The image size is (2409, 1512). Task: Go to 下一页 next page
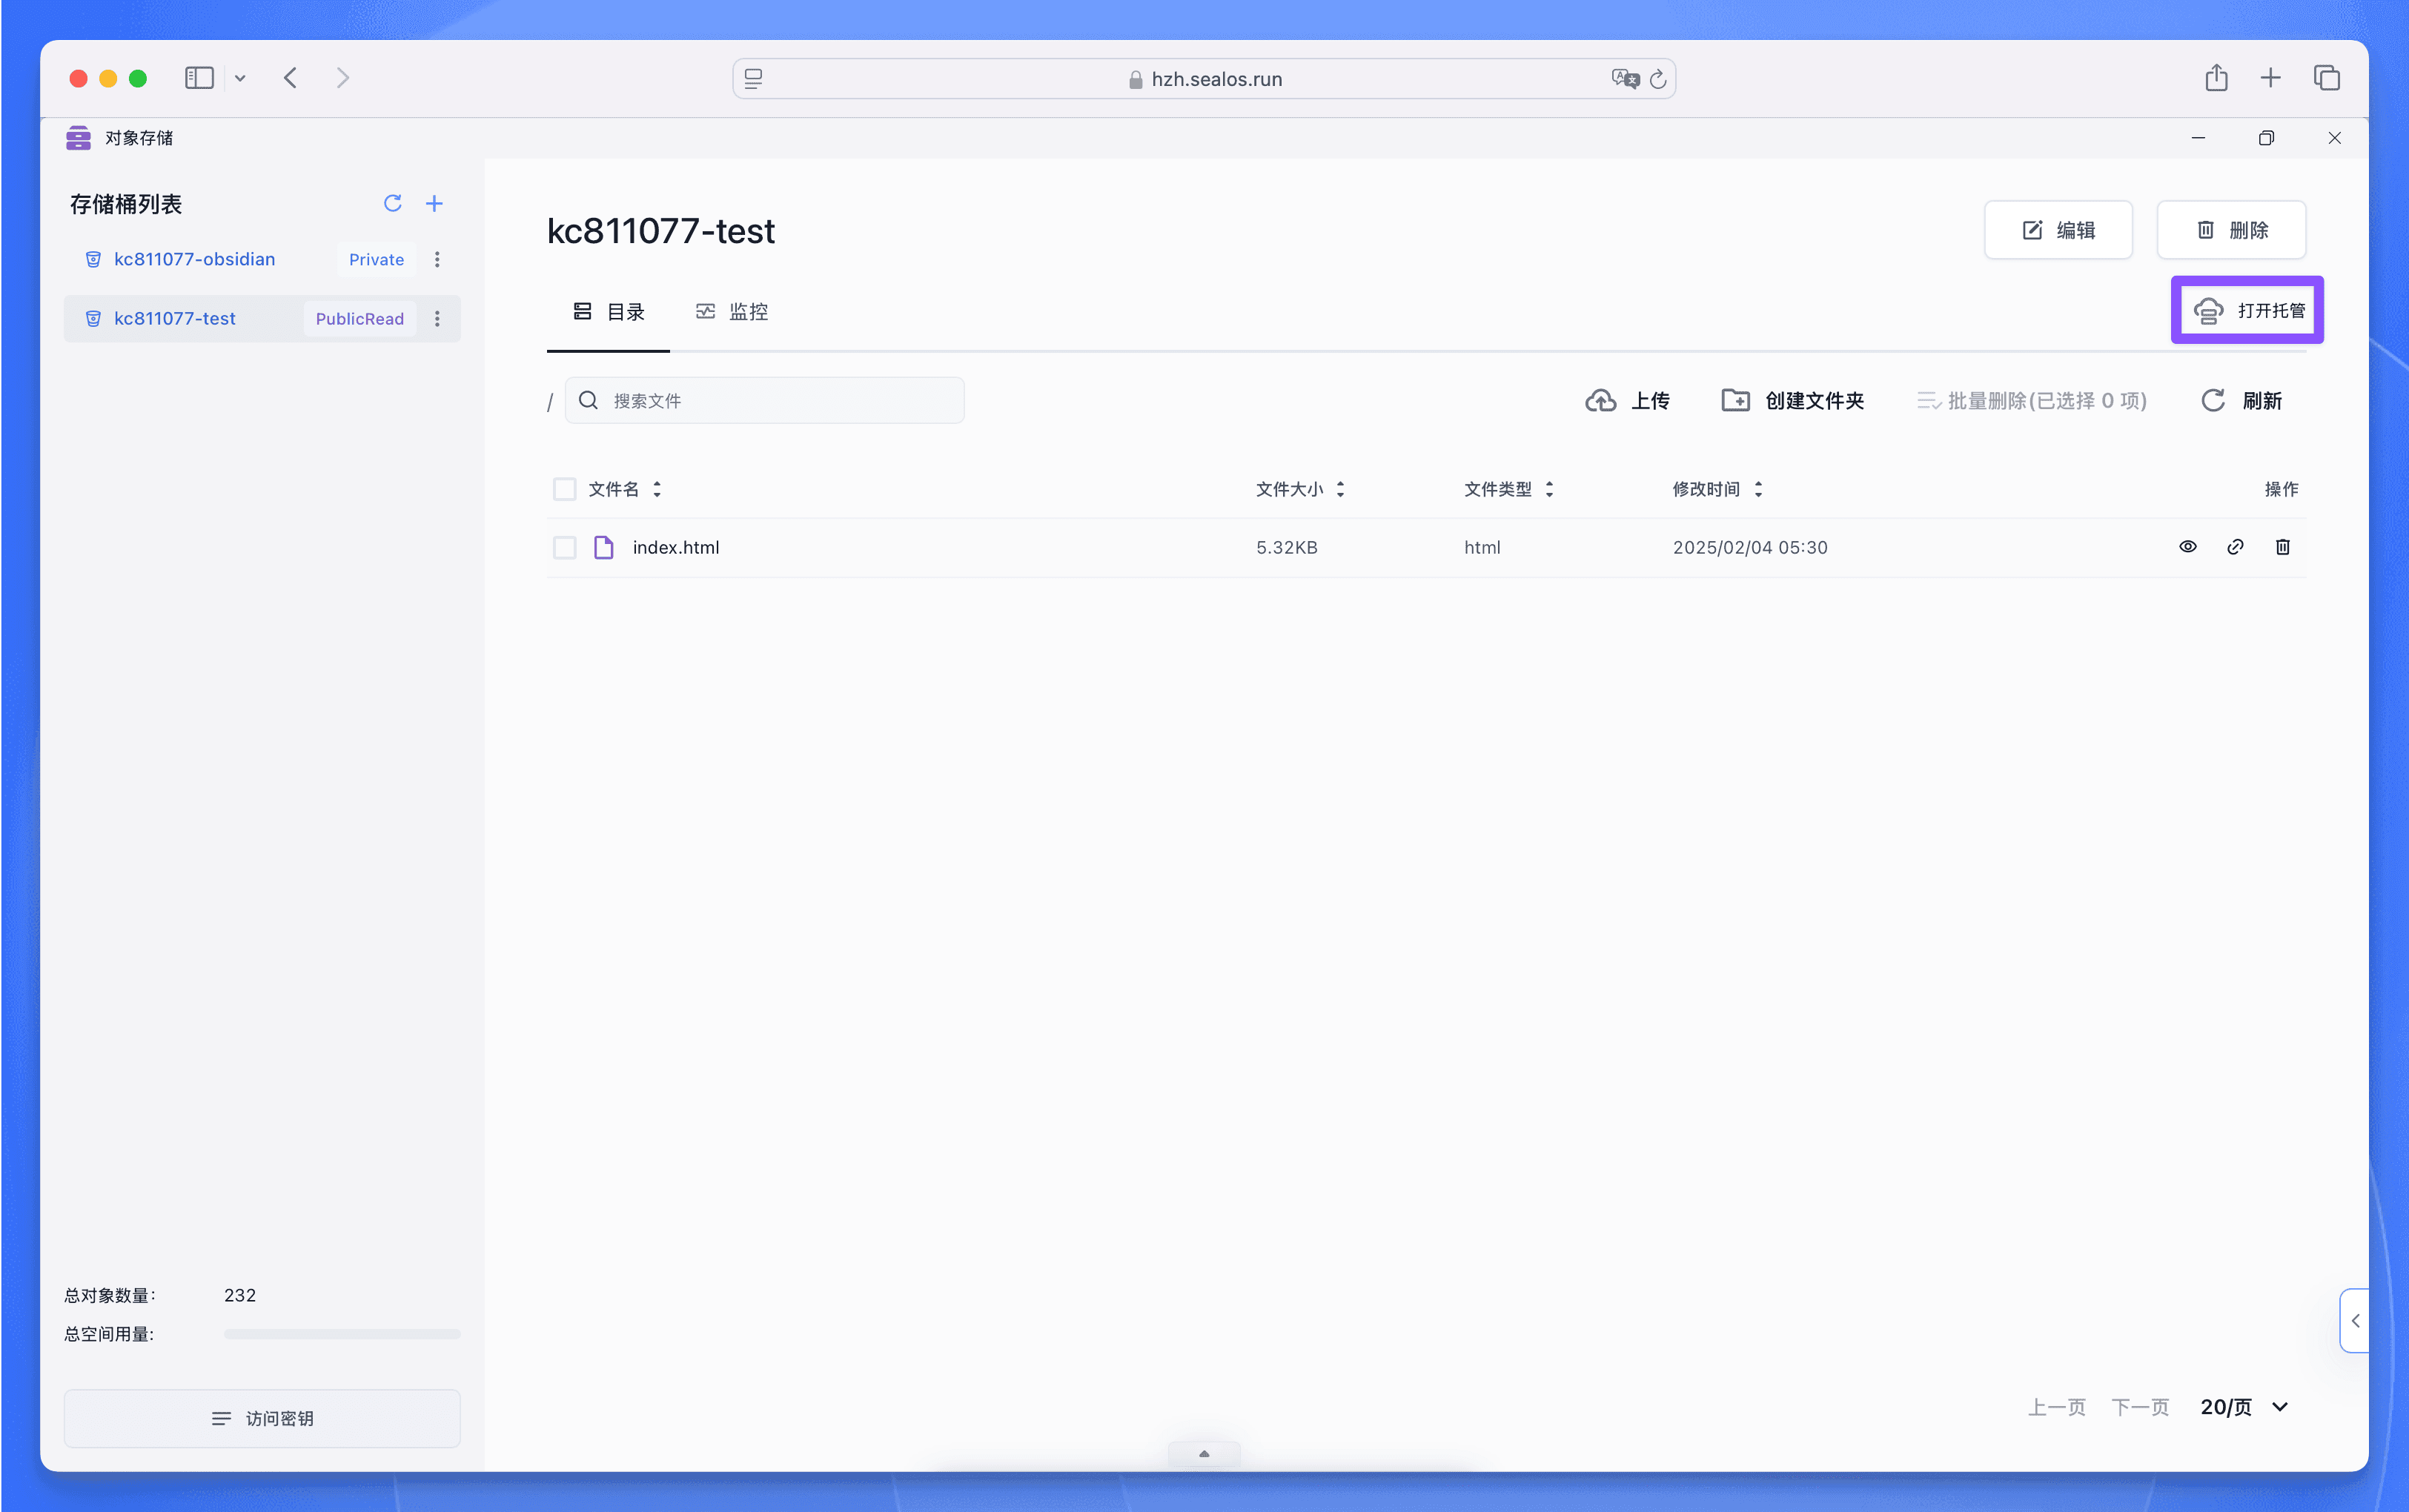pyautogui.click(x=2139, y=1407)
